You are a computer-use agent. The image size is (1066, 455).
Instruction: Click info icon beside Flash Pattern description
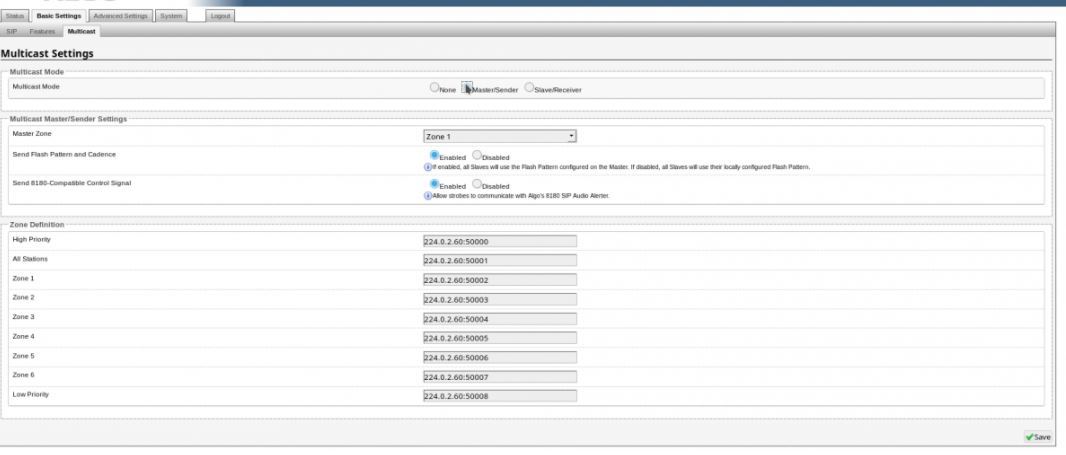point(428,166)
